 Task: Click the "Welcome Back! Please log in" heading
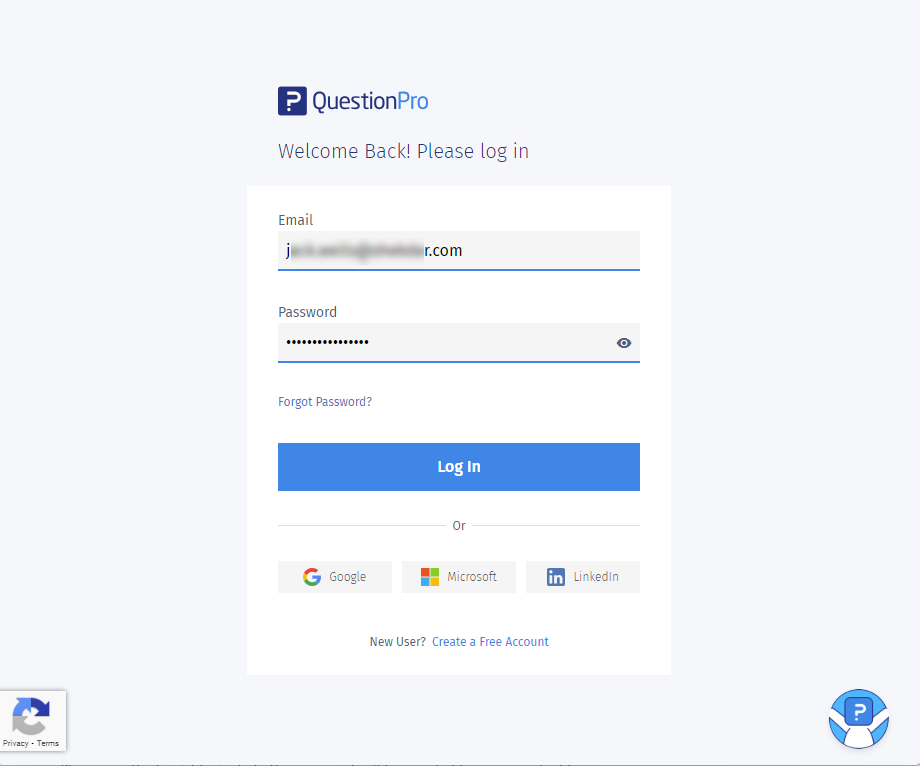[404, 151]
